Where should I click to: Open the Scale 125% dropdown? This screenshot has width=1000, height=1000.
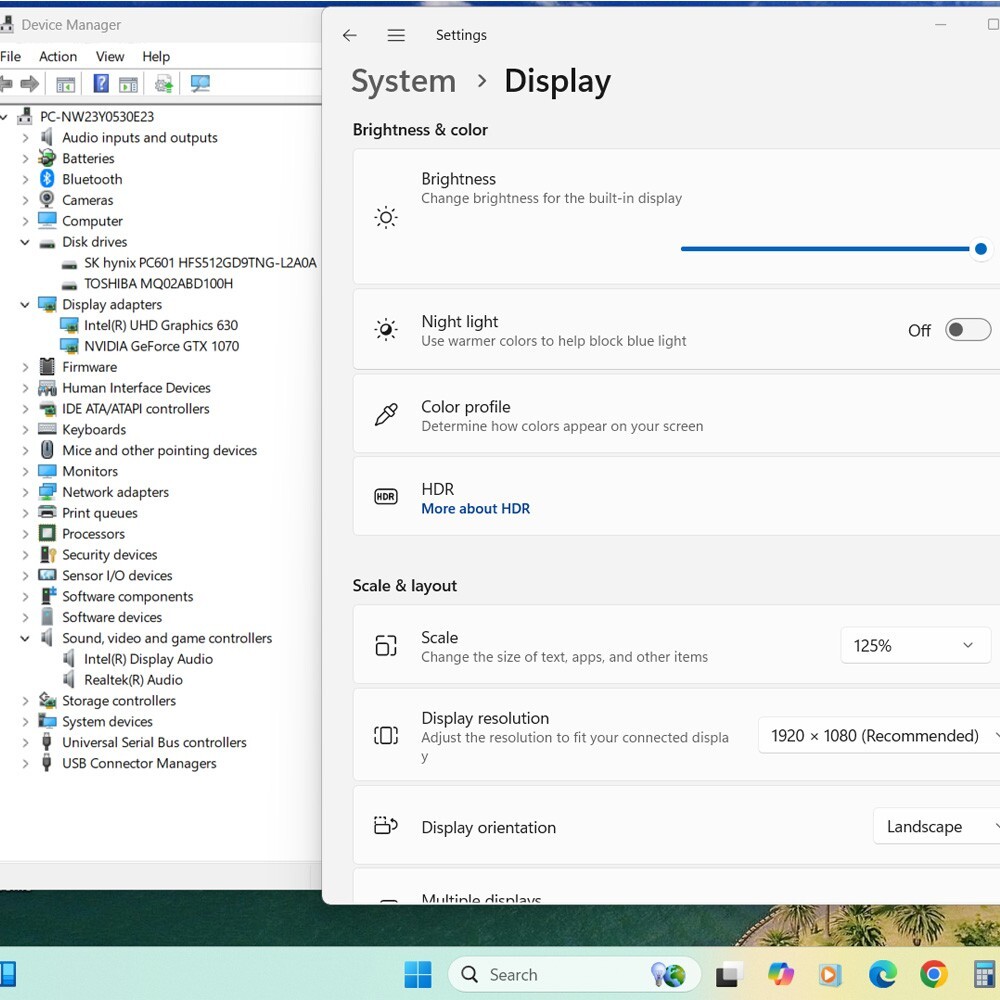click(915, 645)
